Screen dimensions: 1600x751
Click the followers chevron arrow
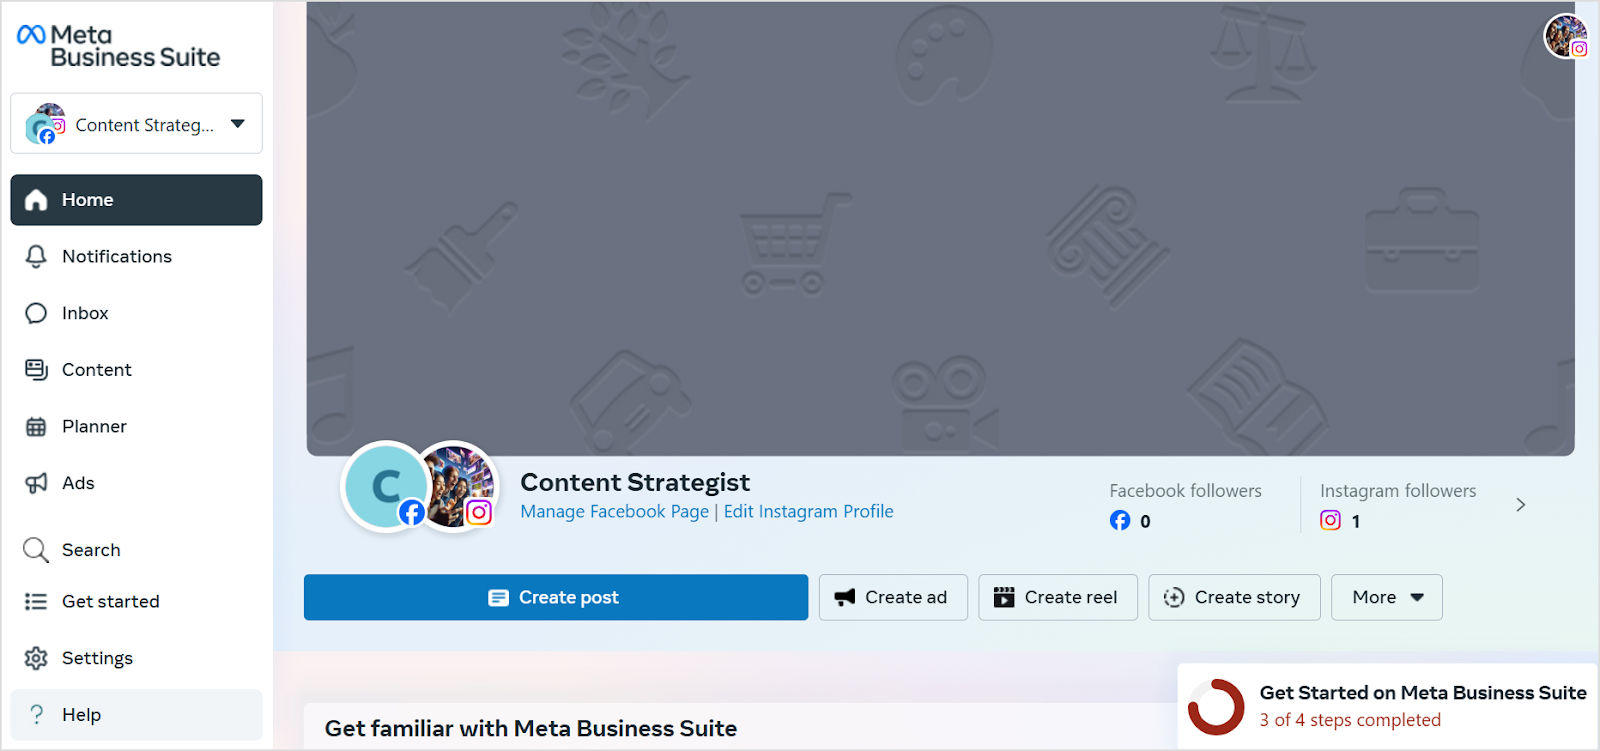click(1520, 505)
